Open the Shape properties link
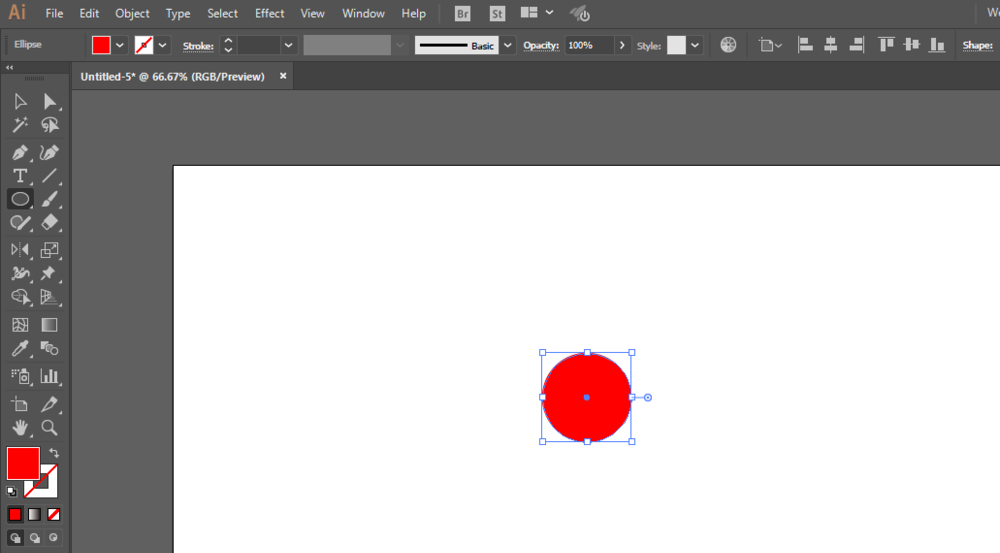The image size is (1000, 553). click(978, 45)
